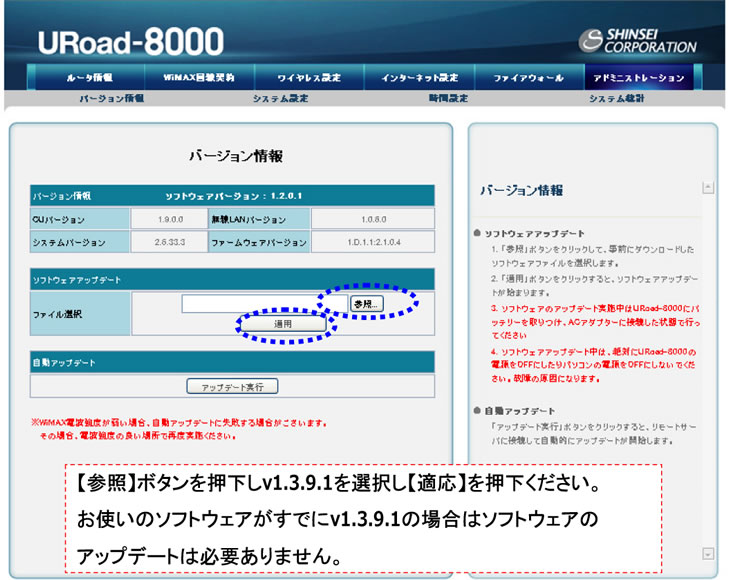
Task: Click the CUバージョン label cell
Action: coord(80,219)
